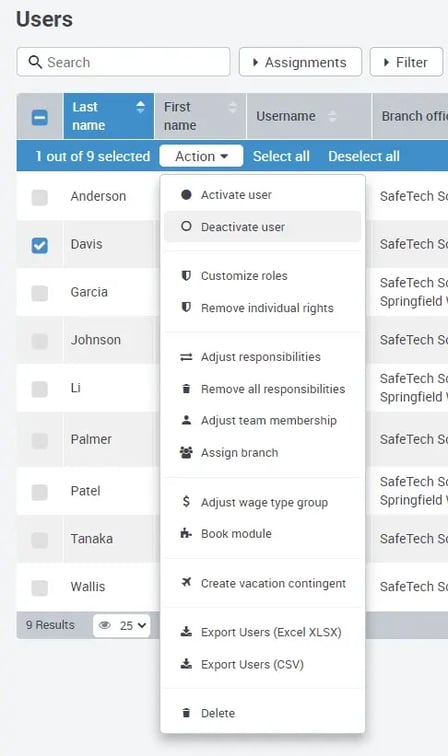Focus the Search input field
Image resolution: width=448 pixels, height=756 pixels.
point(123,62)
